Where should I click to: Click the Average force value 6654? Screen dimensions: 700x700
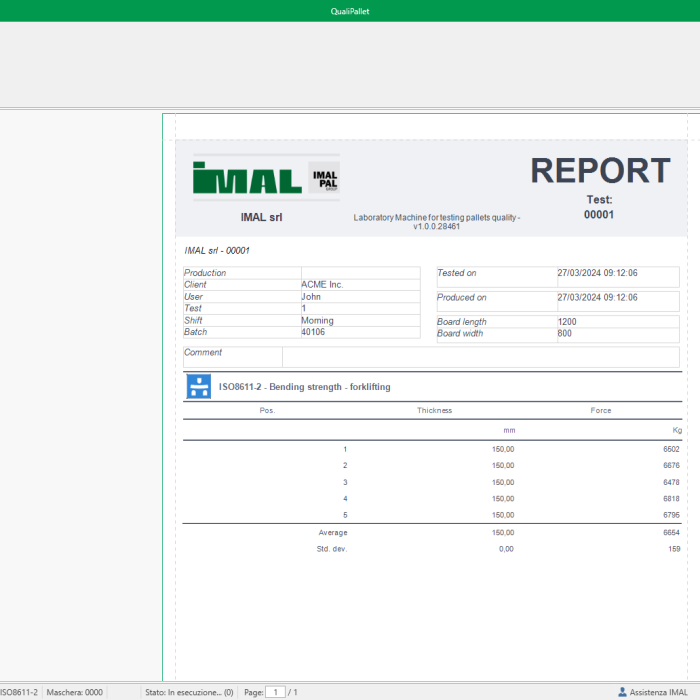[671, 532]
